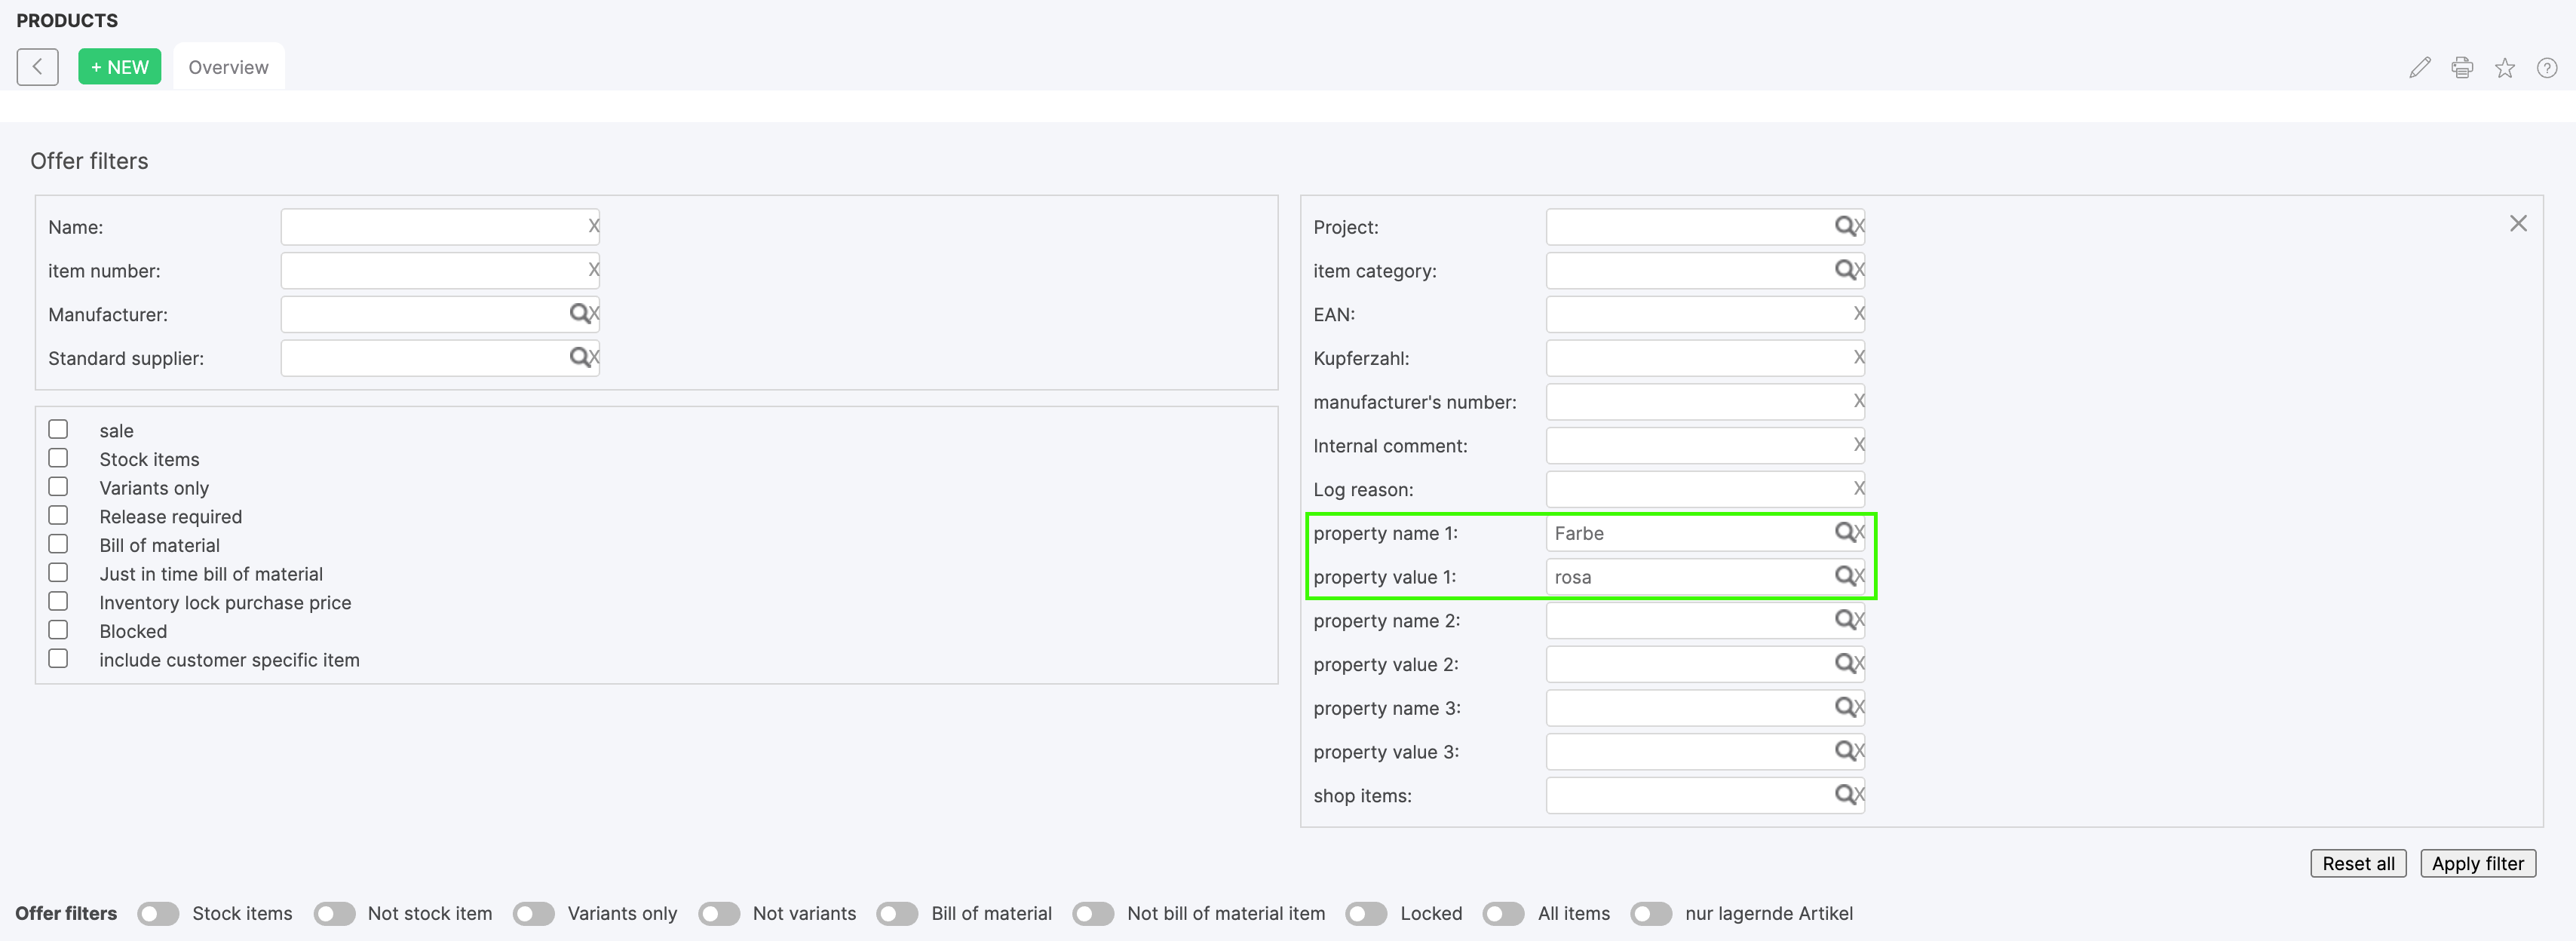
Task: Click the Log reason input field
Action: [x=1705, y=489]
